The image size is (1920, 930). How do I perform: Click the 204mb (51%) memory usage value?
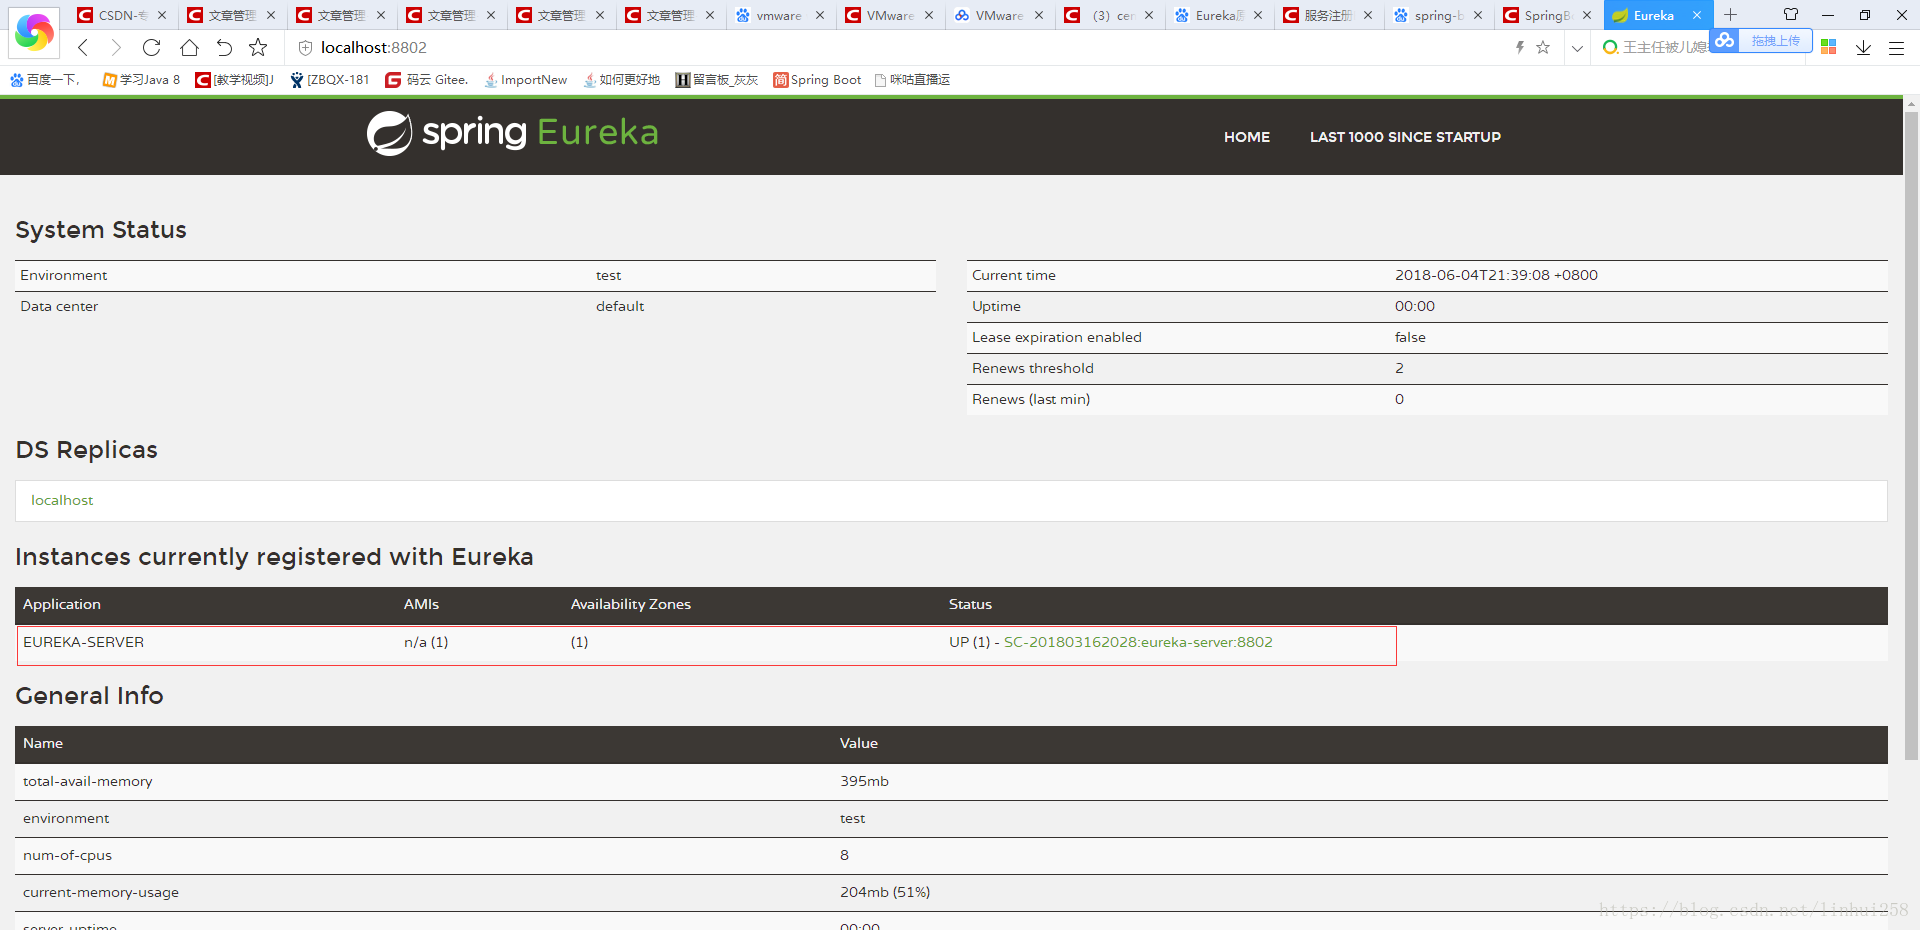click(x=885, y=892)
